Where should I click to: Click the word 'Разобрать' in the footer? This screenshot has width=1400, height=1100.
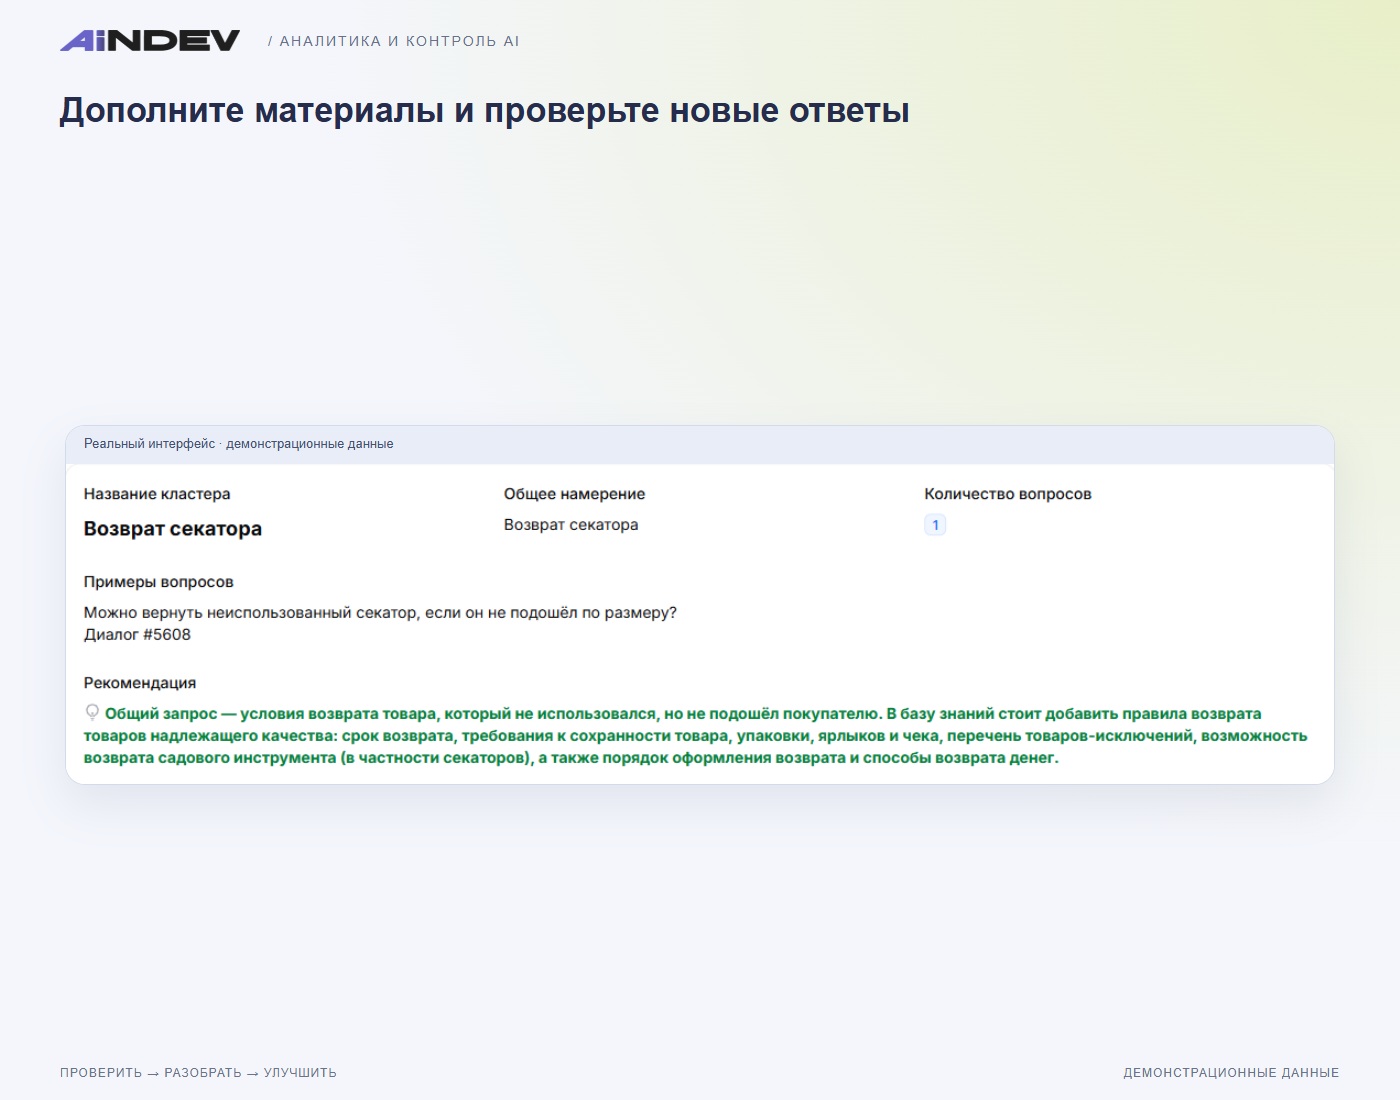(x=203, y=1073)
